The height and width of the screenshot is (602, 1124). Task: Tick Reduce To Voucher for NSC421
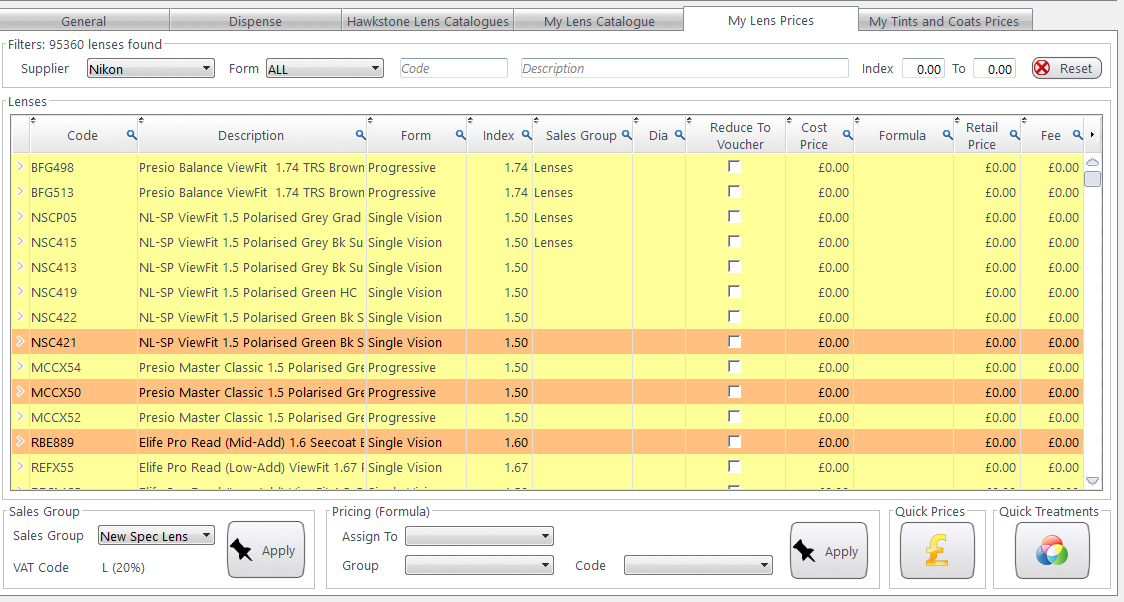[734, 341]
